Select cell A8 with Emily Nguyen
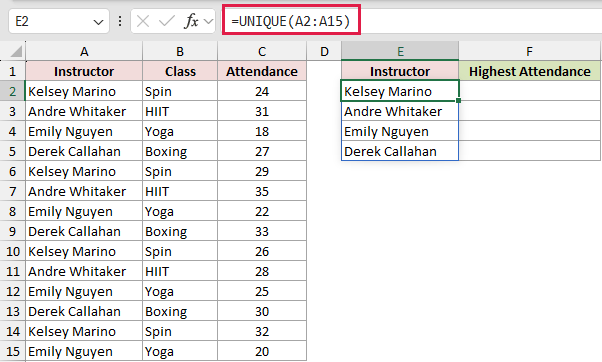602x362 pixels. coord(84,211)
